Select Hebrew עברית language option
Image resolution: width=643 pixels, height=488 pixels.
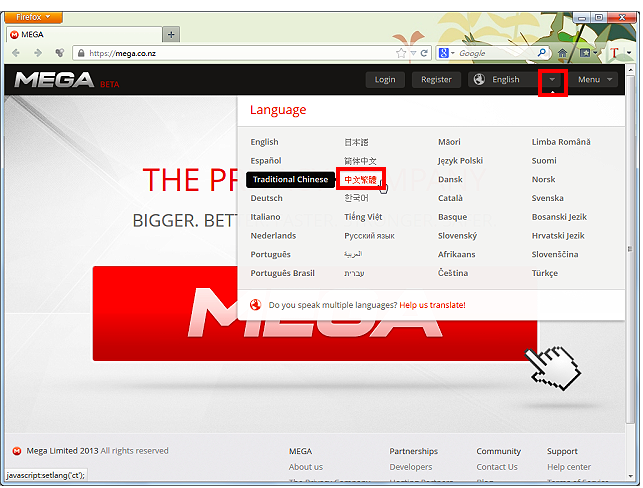[354, 273]
